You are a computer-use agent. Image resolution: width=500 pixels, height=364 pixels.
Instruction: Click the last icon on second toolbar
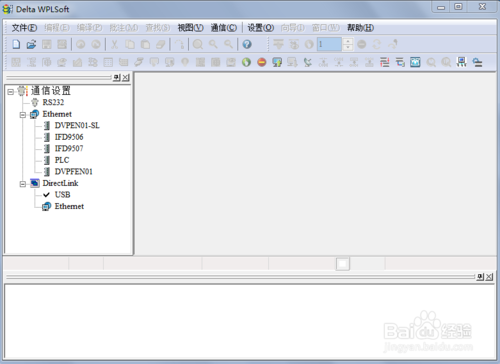(x=477, y=62)
